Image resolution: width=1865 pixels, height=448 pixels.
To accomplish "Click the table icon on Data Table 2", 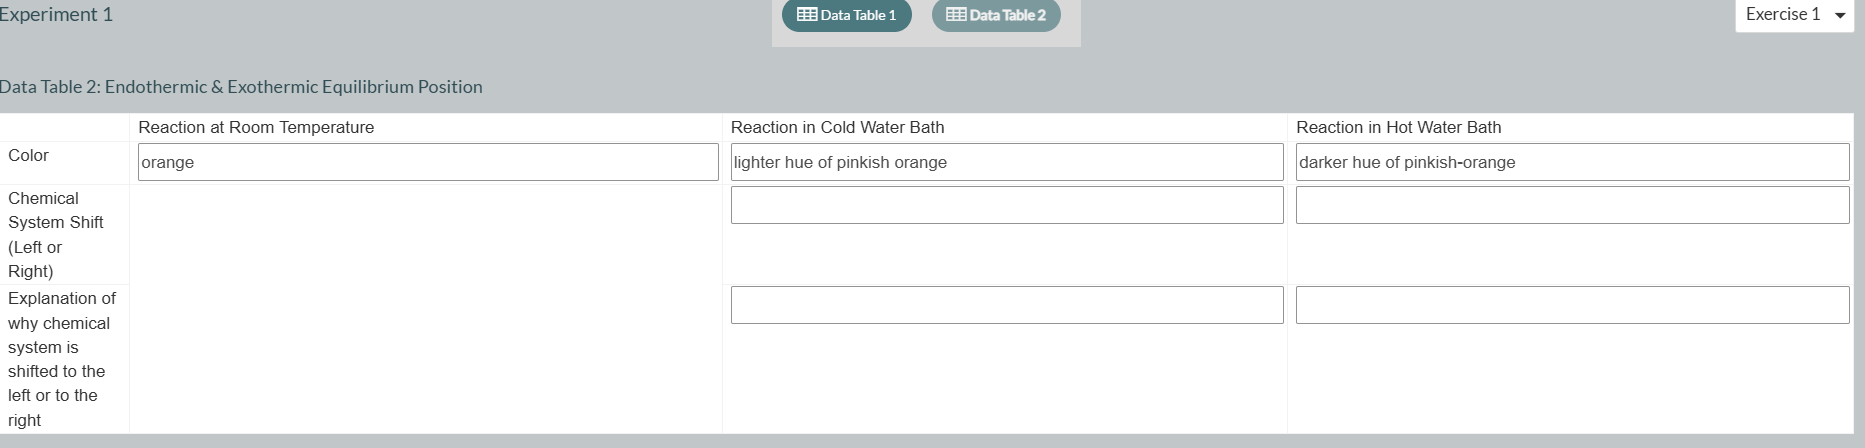I will [956, 15].
